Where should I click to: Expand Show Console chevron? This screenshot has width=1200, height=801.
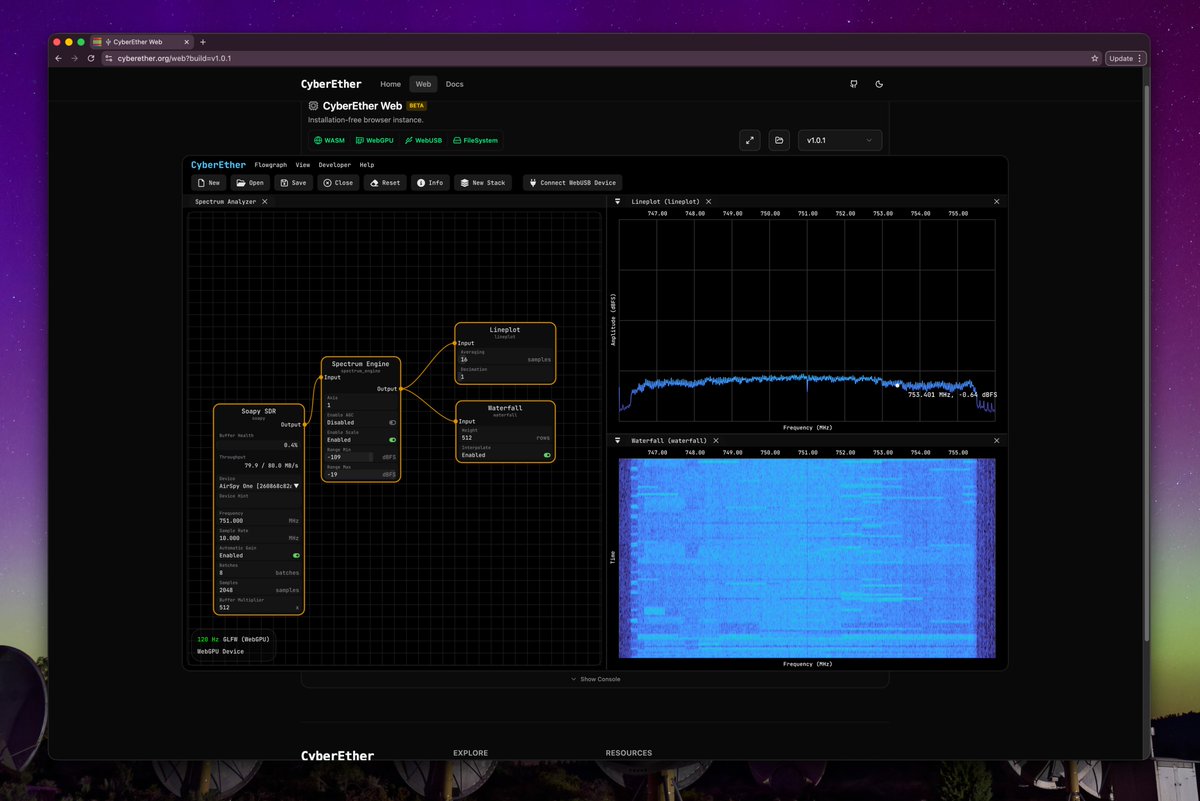tap(573, 679)
